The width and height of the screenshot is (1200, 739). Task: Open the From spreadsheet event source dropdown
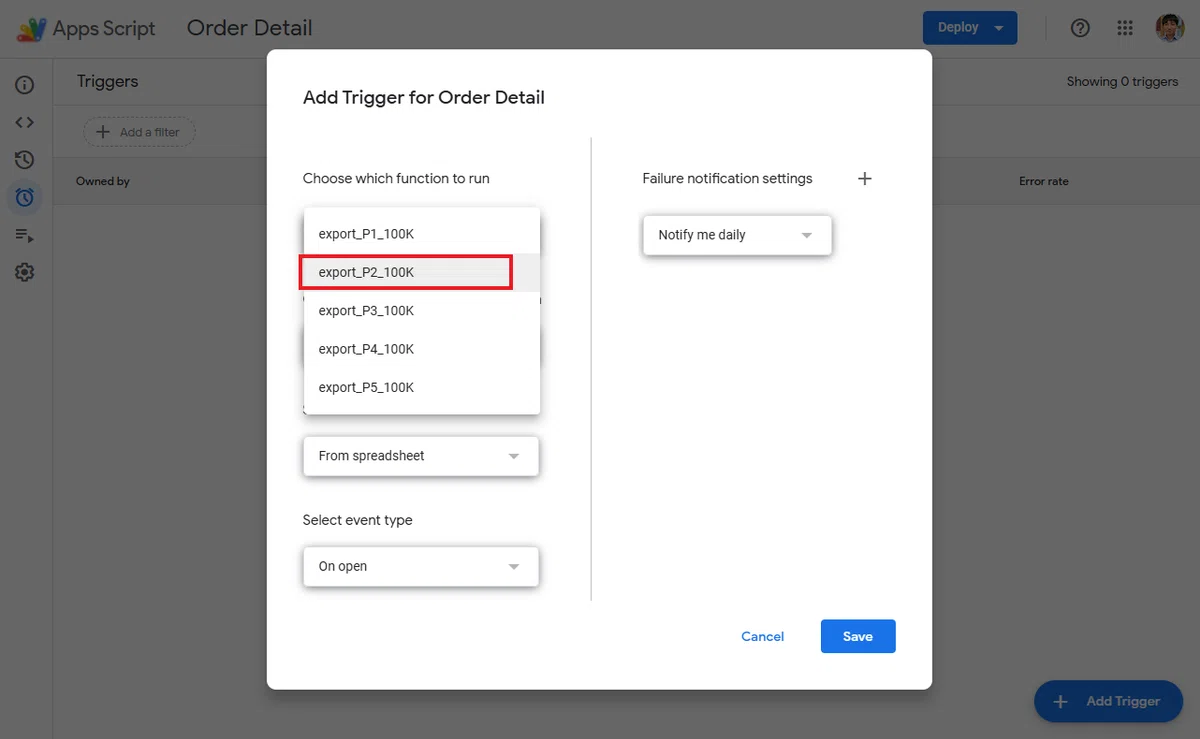click(x=421, y=456)
